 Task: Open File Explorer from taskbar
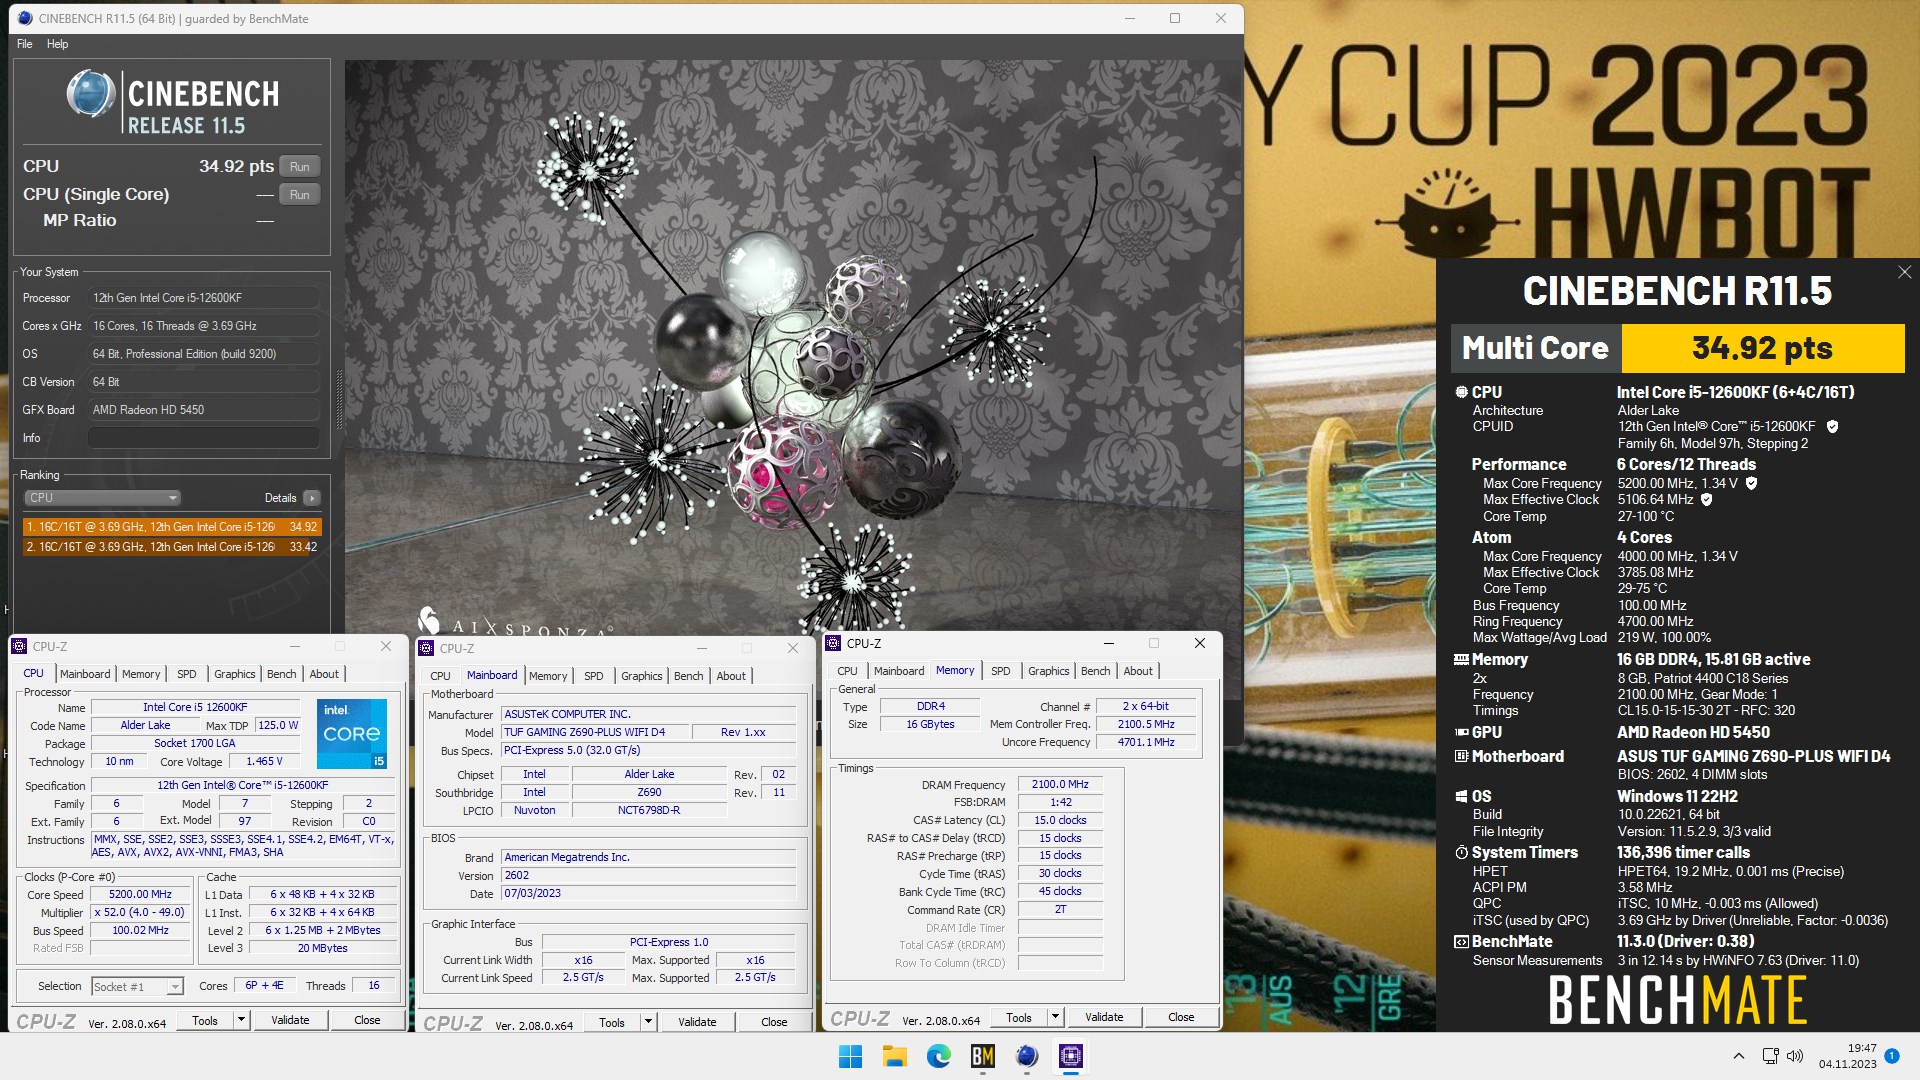894,1056
